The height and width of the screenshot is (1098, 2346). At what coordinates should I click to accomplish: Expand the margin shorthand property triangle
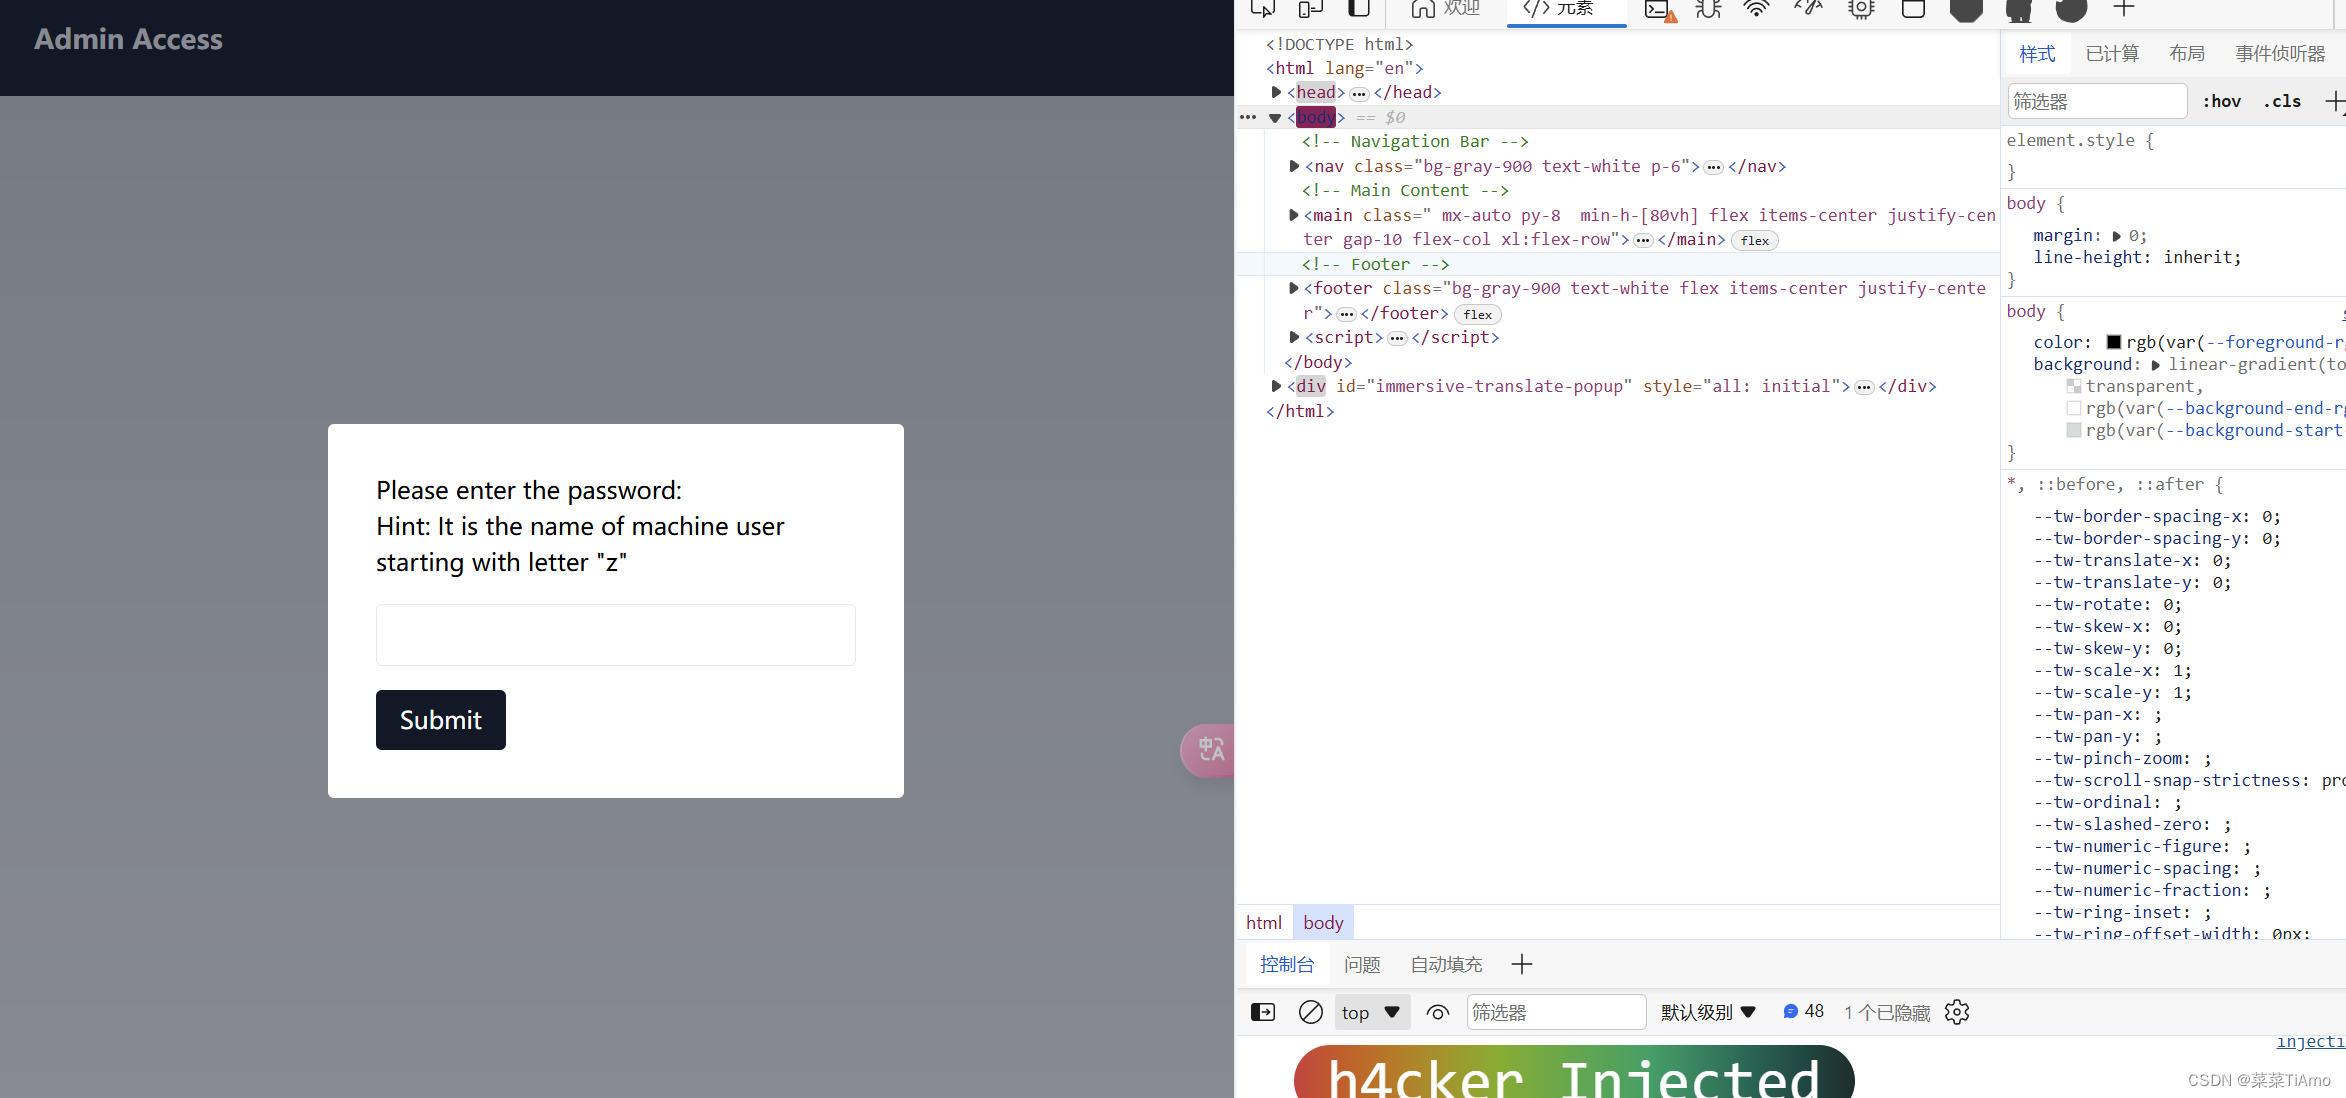coord(2116,237)
